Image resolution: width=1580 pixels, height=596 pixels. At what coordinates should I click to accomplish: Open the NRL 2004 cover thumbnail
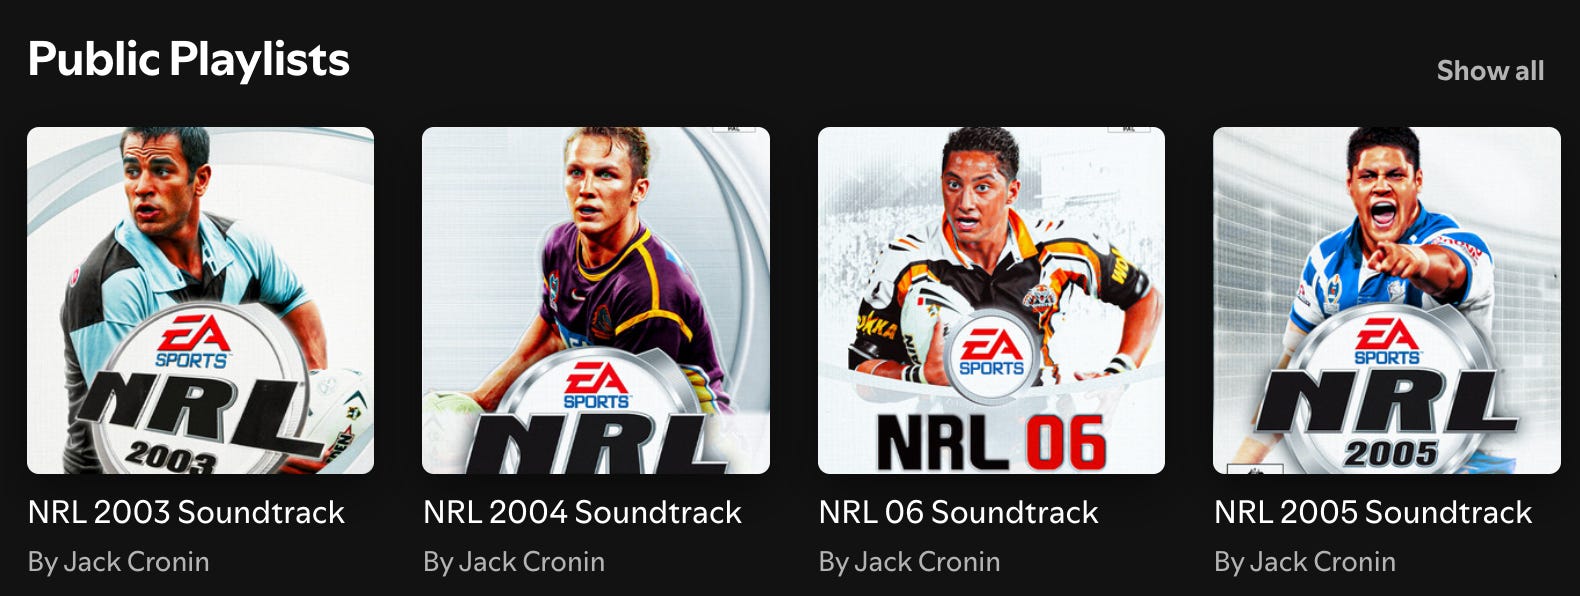coord(596,300)
